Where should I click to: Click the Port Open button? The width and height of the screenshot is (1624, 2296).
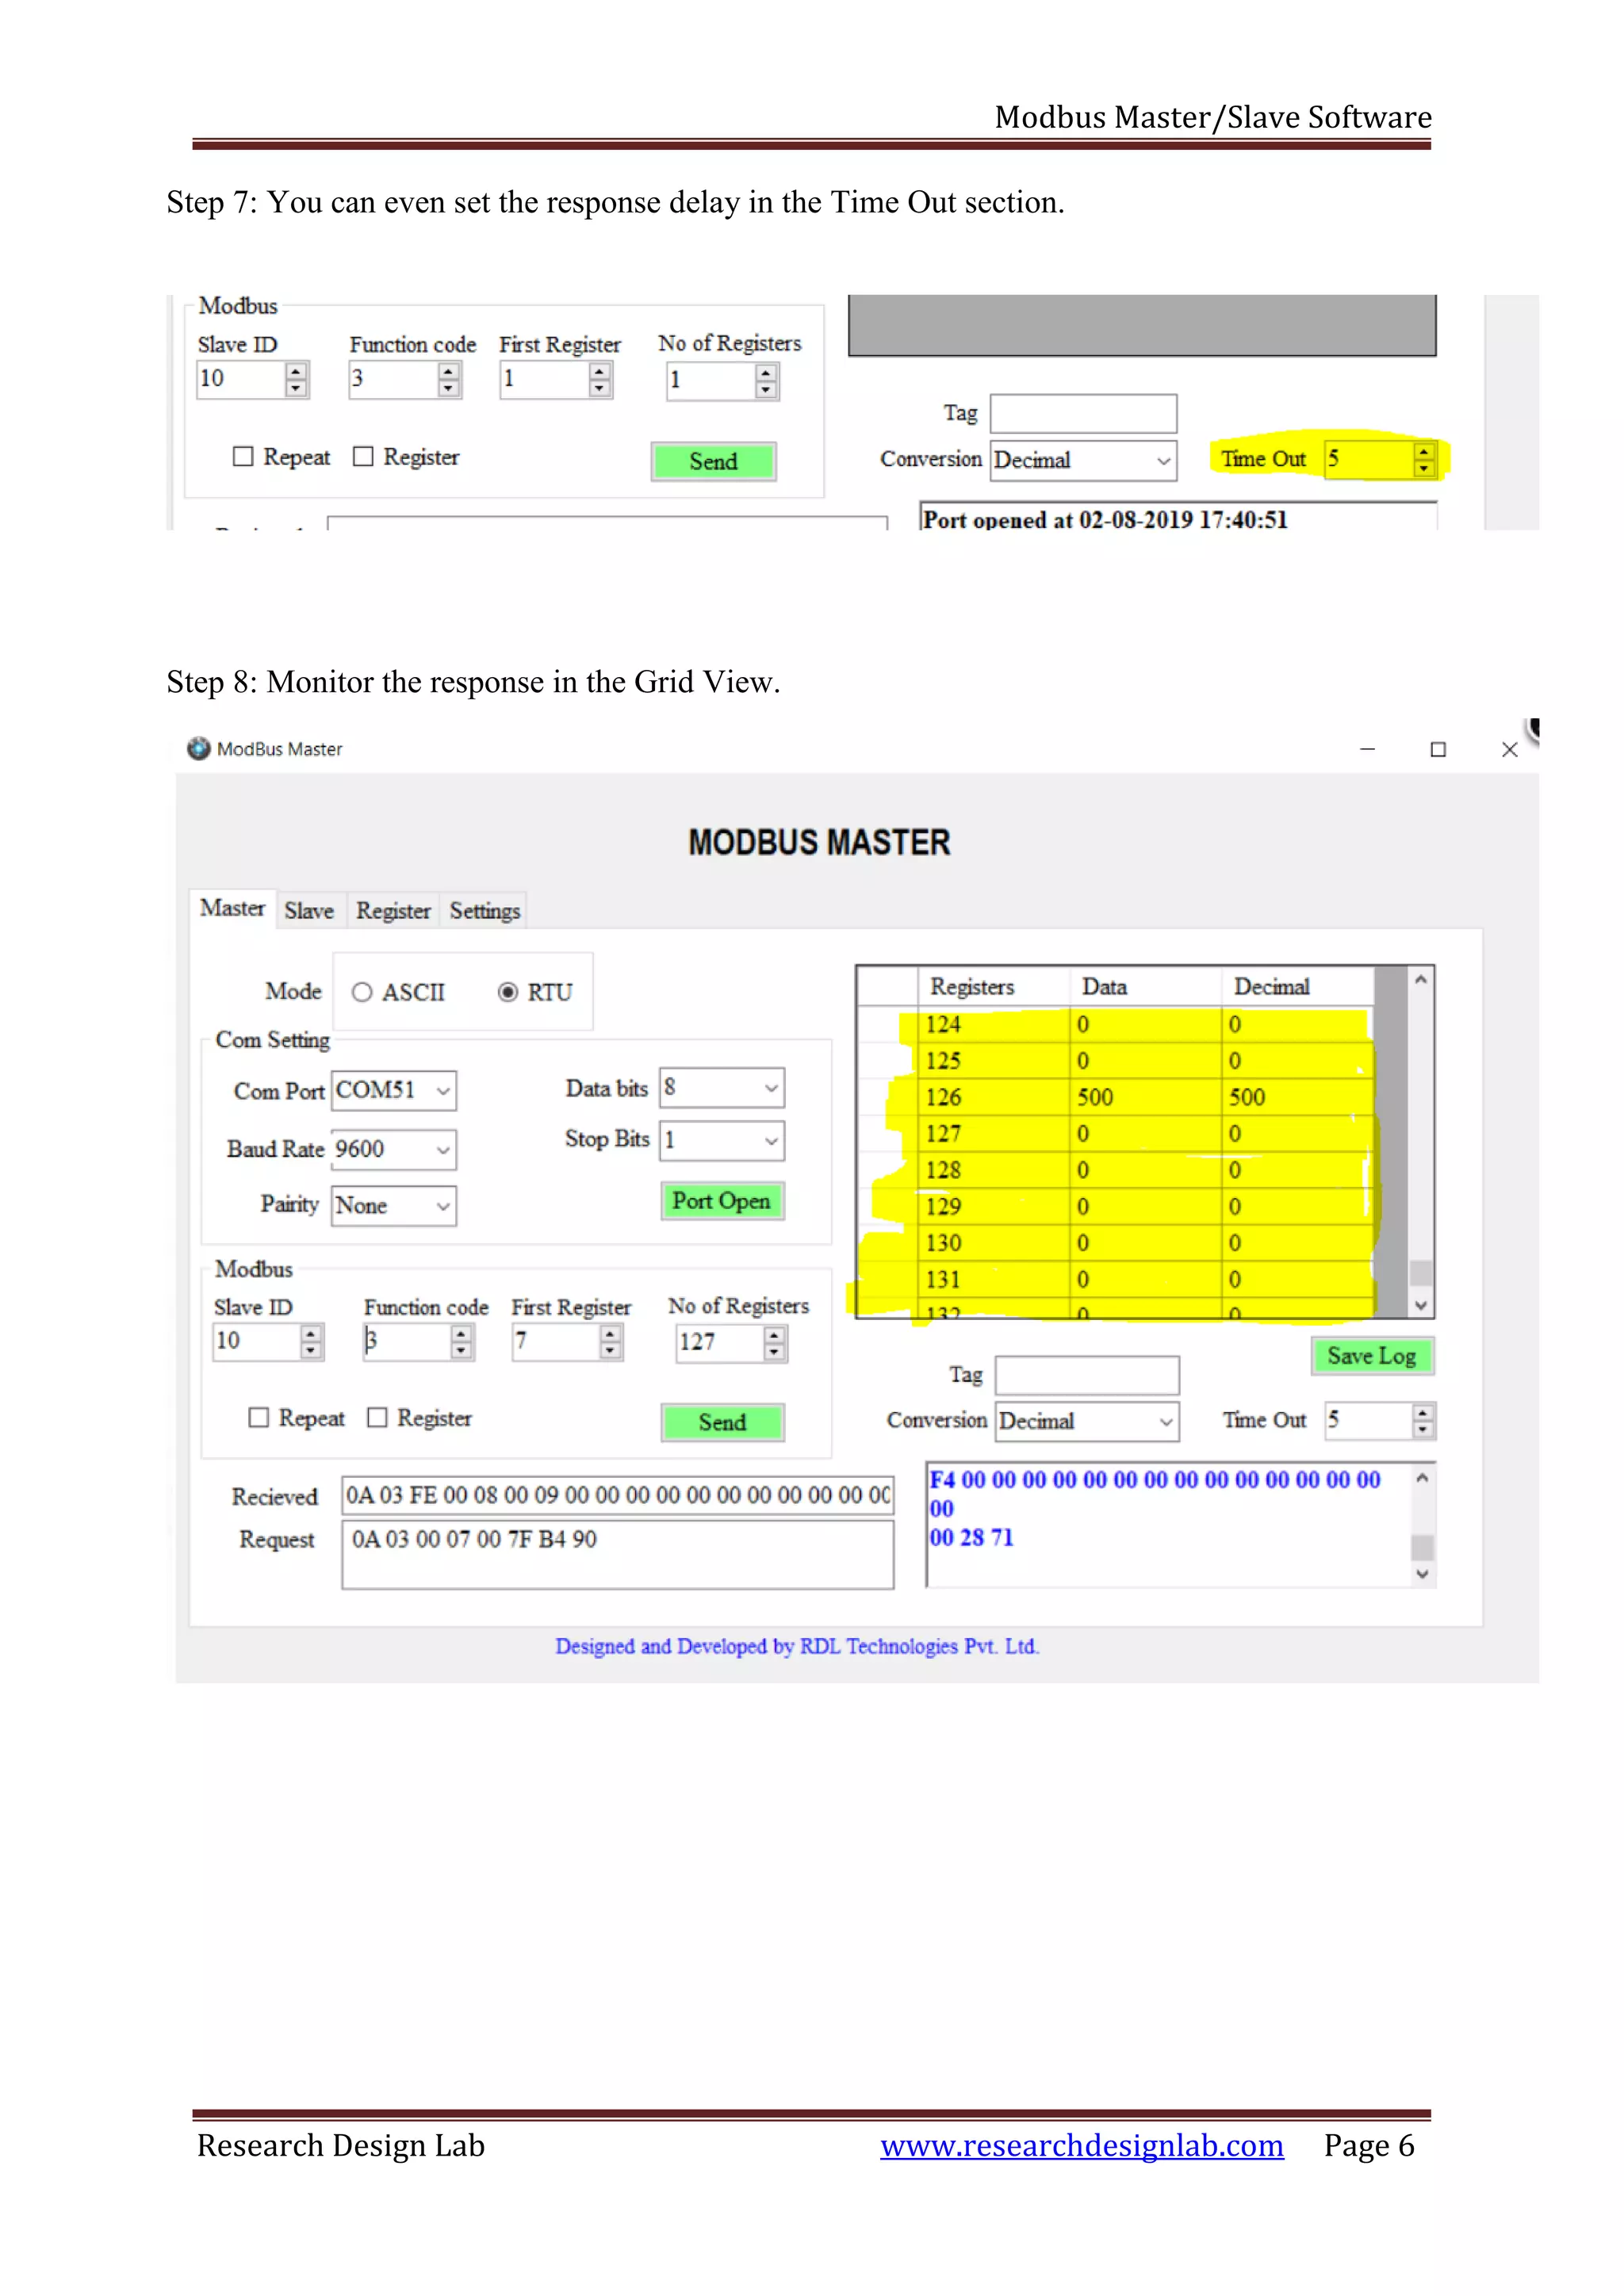(x=722, y=1201)
